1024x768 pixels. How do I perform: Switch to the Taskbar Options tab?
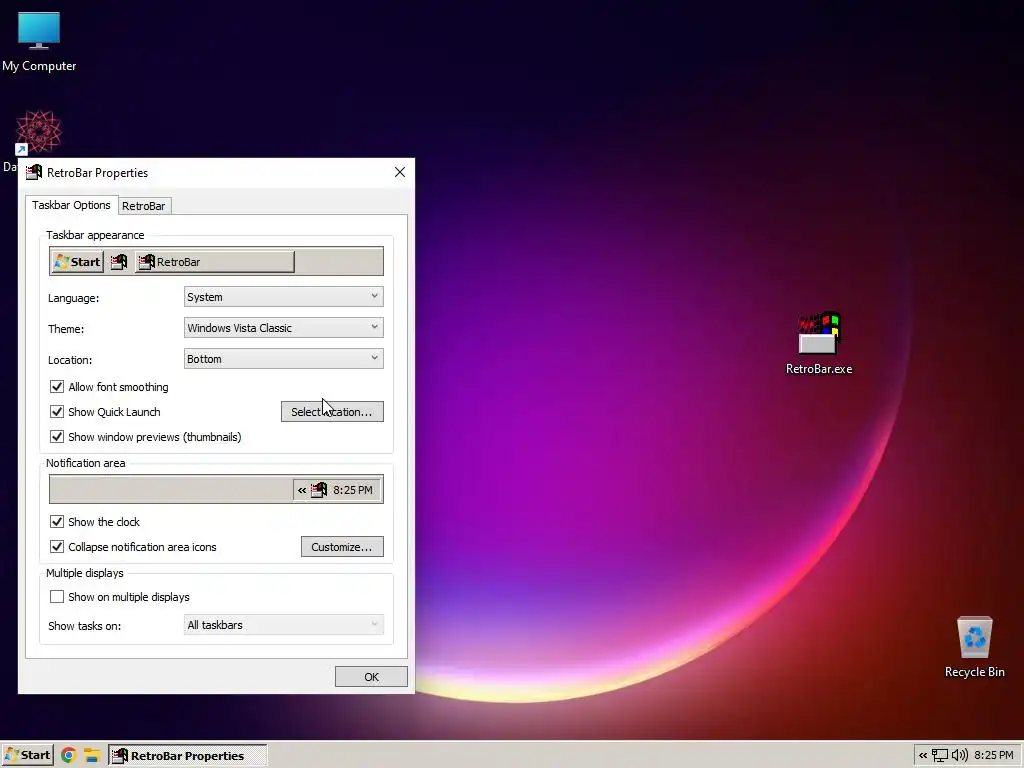[x=71, y=205]
